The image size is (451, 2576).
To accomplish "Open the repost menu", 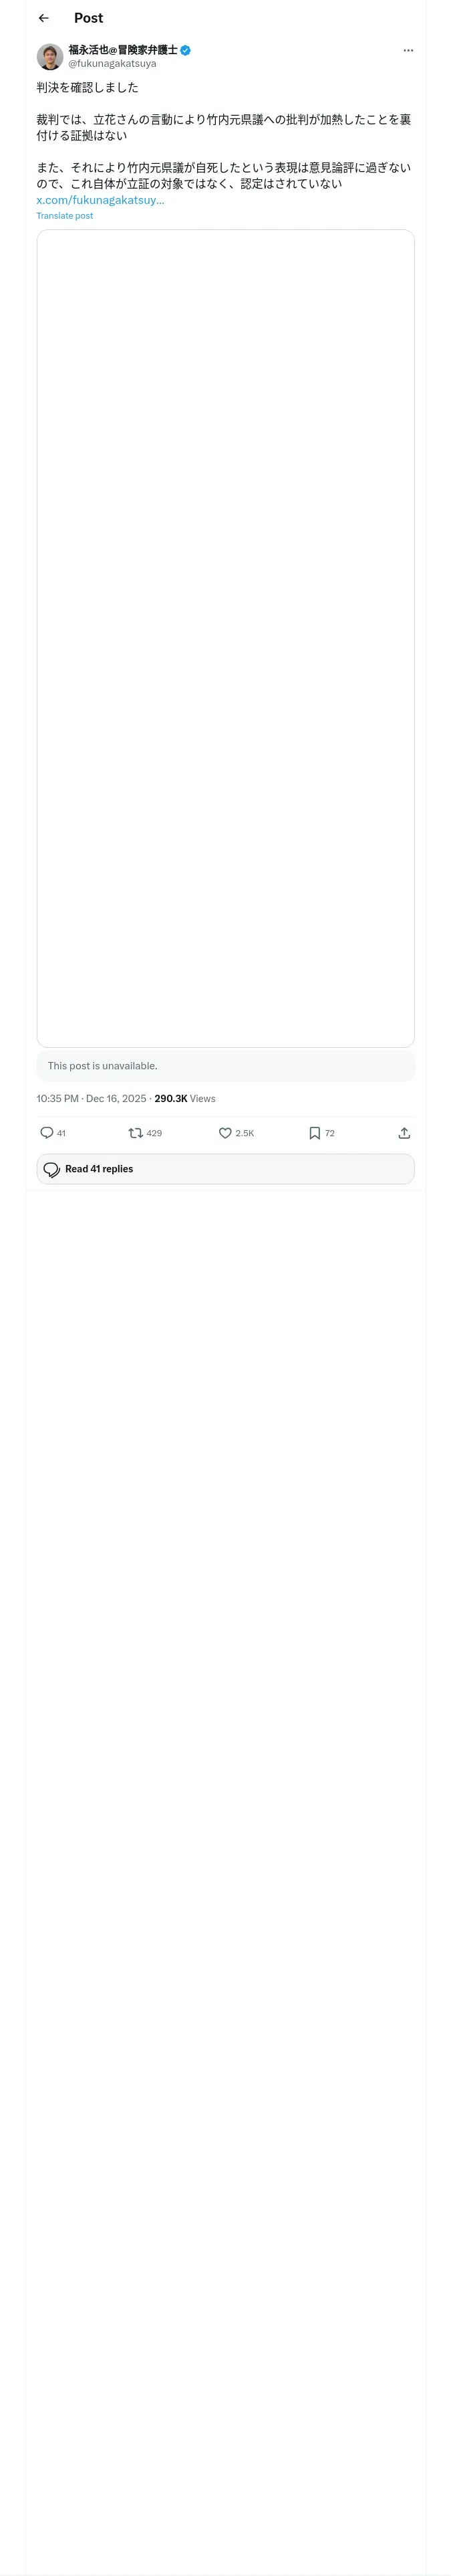I will tap(136, 1133).
